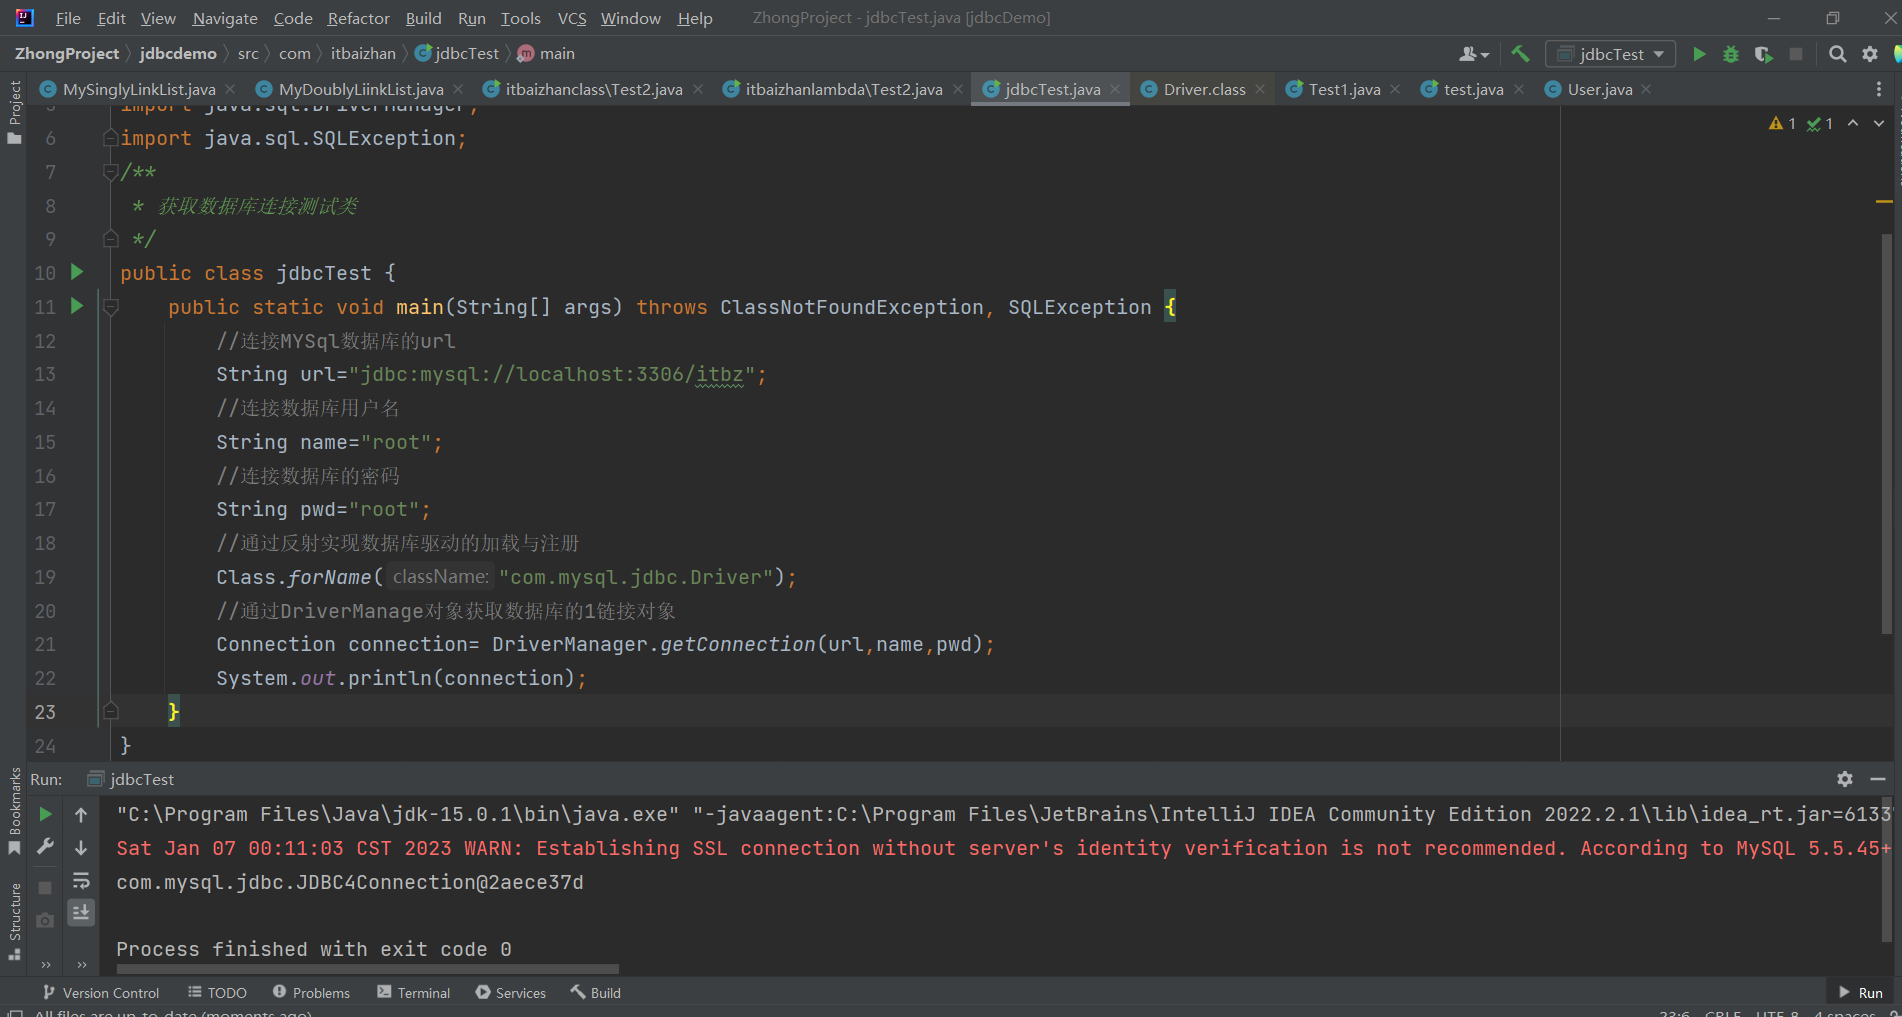Collapse the main method fold marker
The width and height of the screenshot is (1902, 1017).
pyautogui.click(x=111, y=307)
